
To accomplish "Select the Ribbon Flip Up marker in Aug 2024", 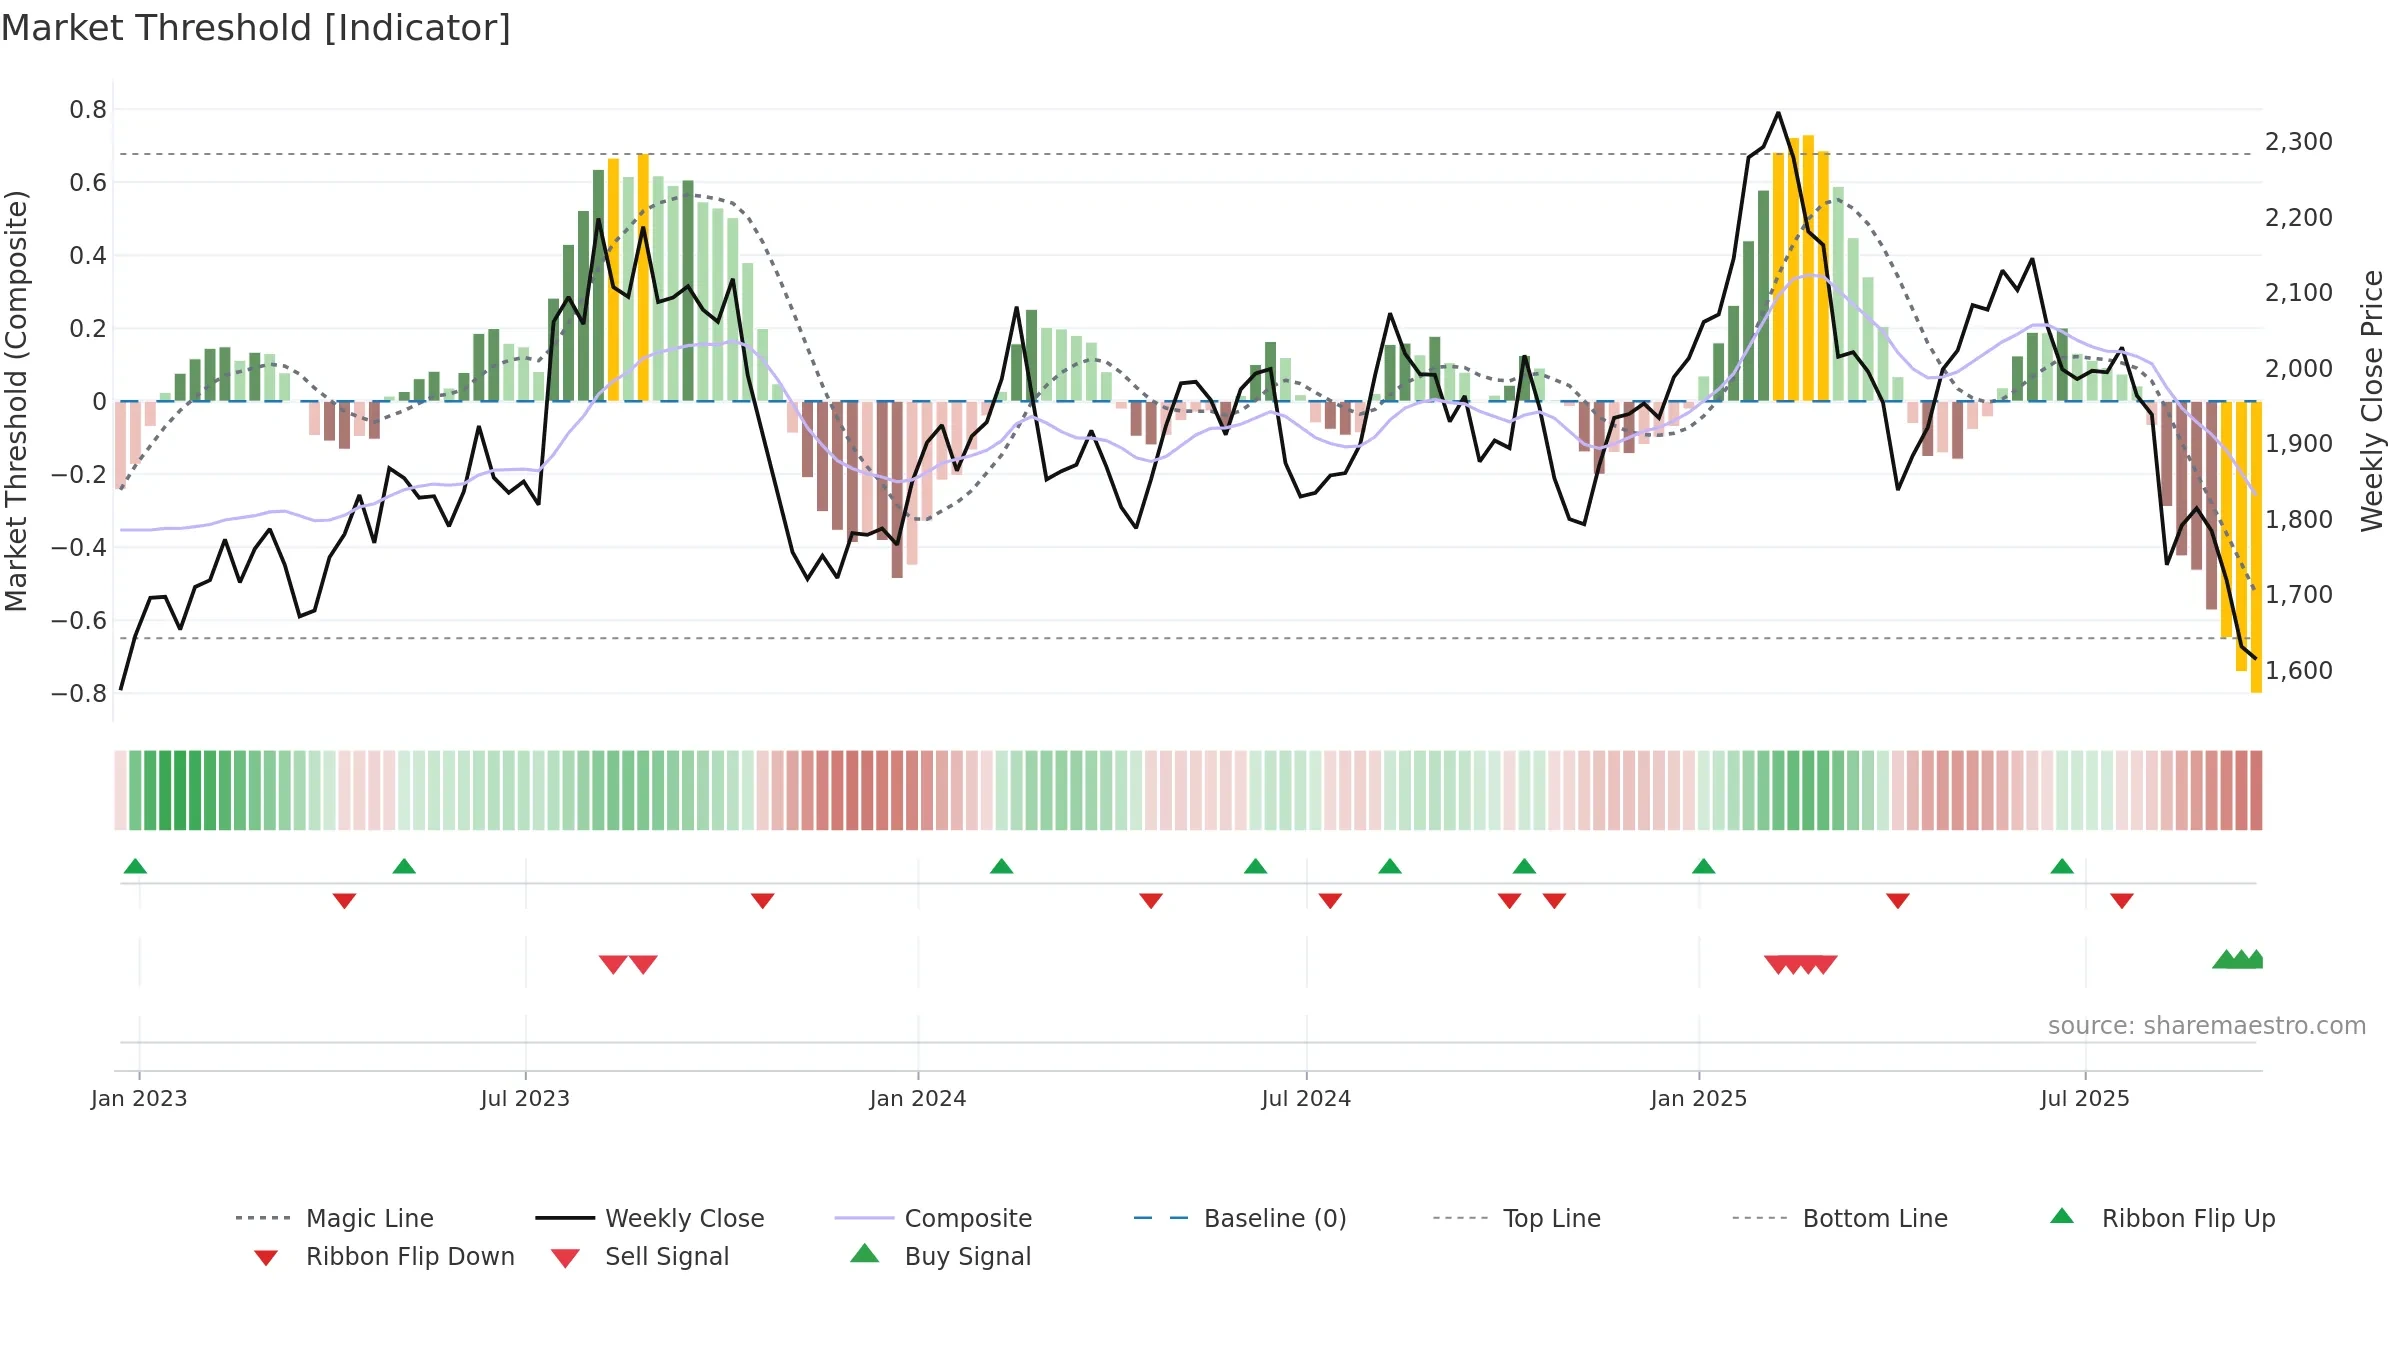I will pos(1389,866).
